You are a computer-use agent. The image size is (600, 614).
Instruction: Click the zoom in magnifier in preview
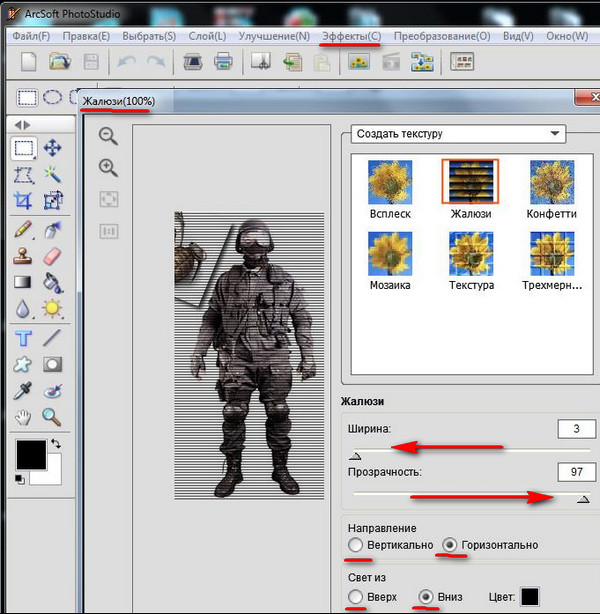108,168
